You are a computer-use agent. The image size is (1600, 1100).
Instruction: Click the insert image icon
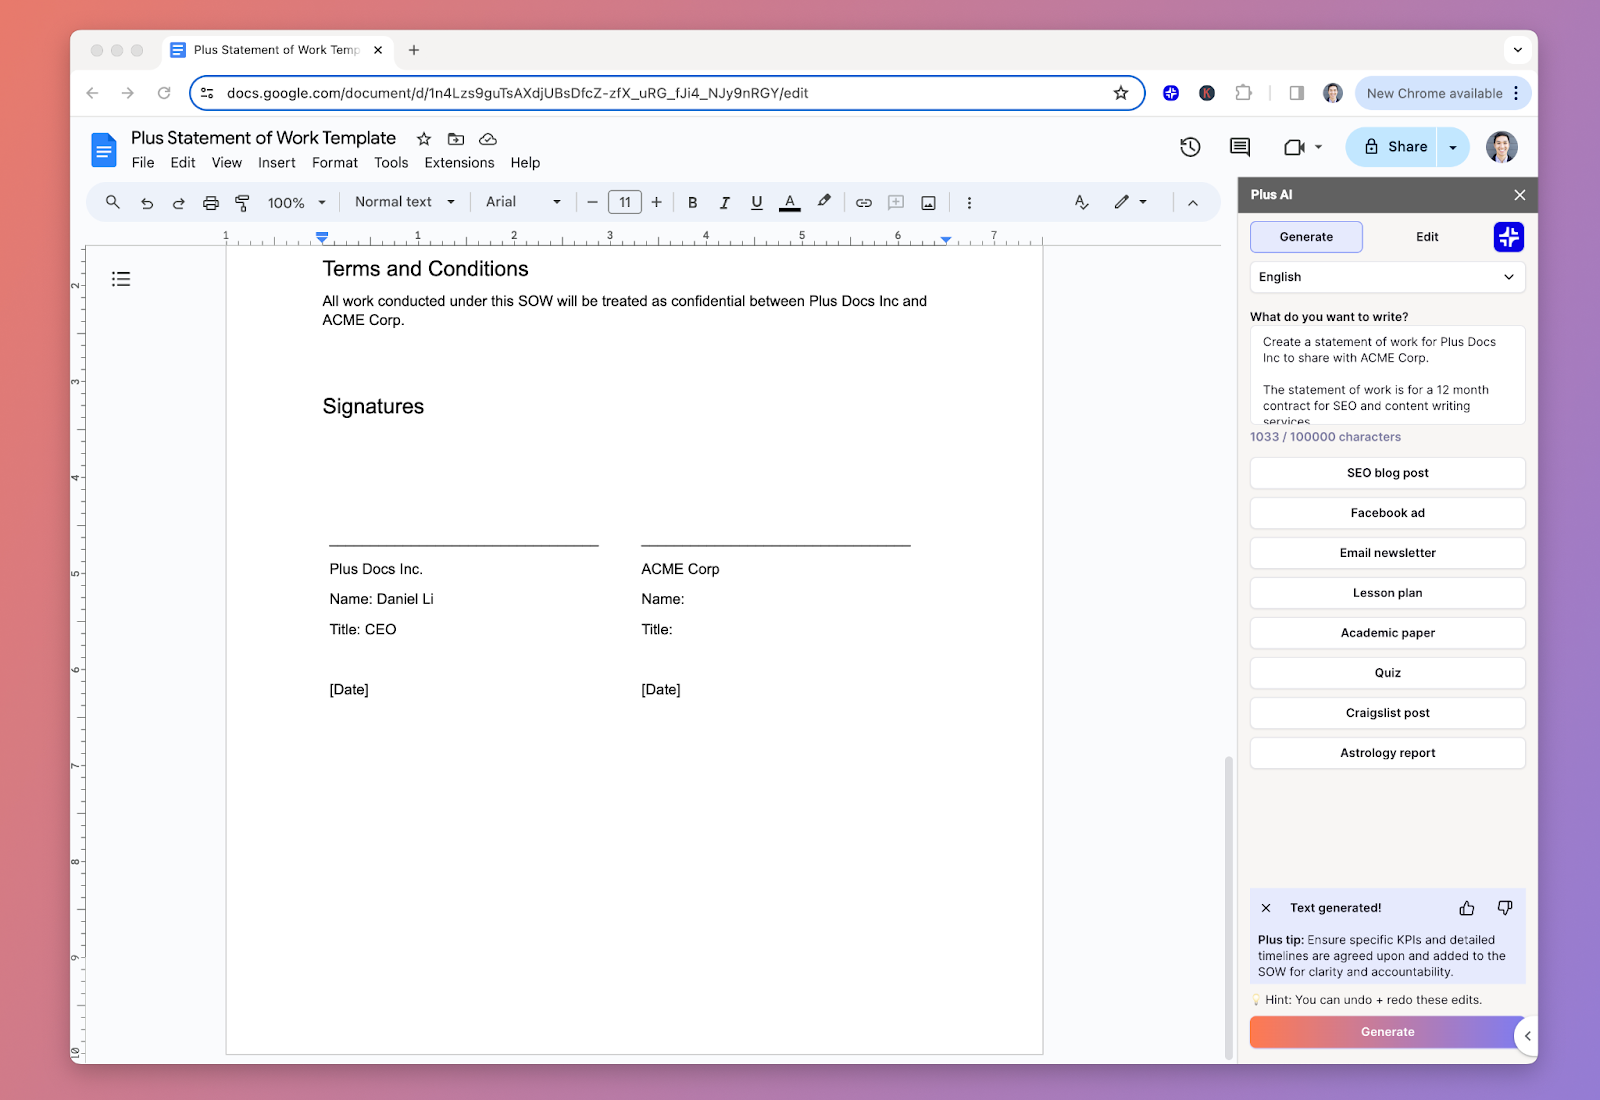coord(928,203)
